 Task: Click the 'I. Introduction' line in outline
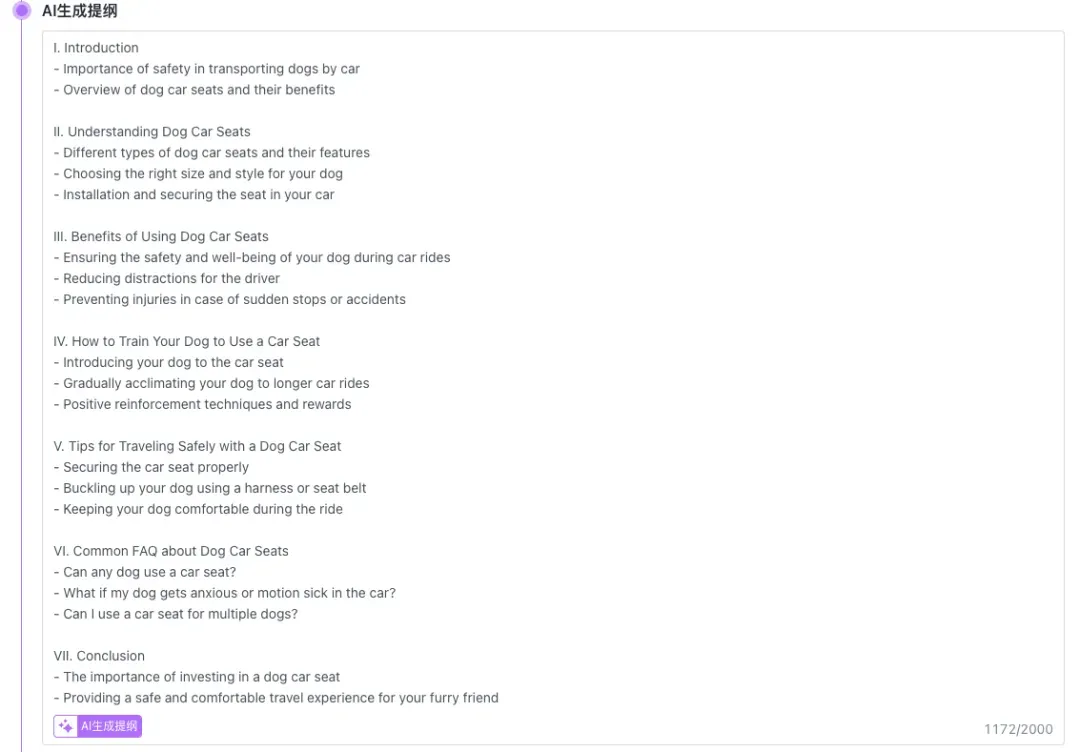(x=96, y=48)
